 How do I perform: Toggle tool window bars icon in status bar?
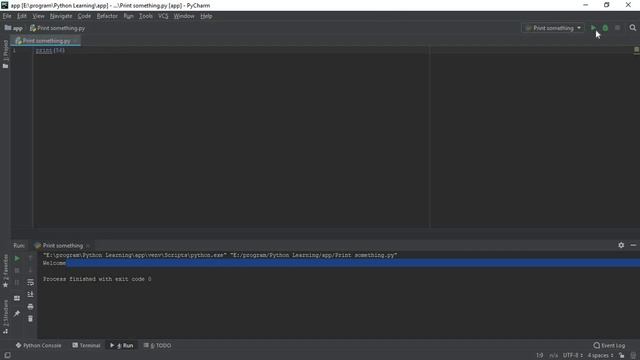click(7, 356)
